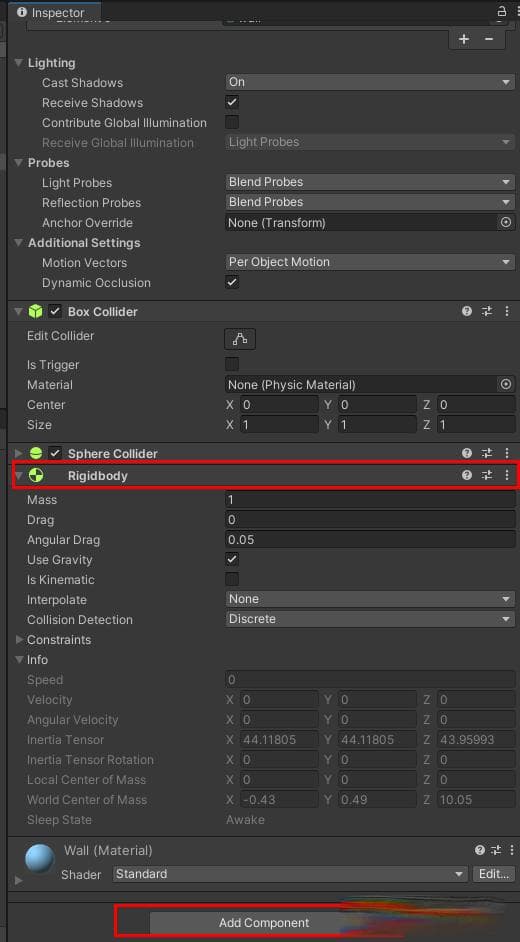This screenshot has height=942, width=520.
Task: Enable Contribute Global Illumination checkbox
Action: [232, 122]
